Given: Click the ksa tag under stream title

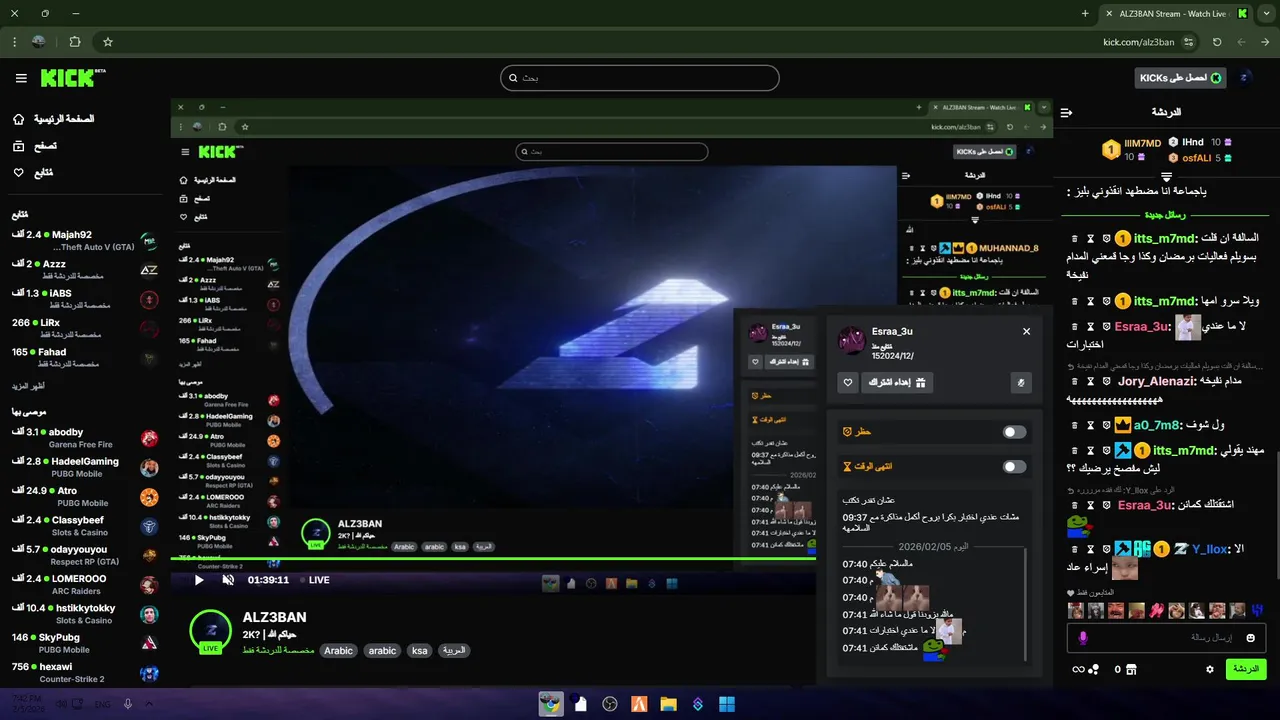Looking at the screenshot, I should tap(419, 650).
